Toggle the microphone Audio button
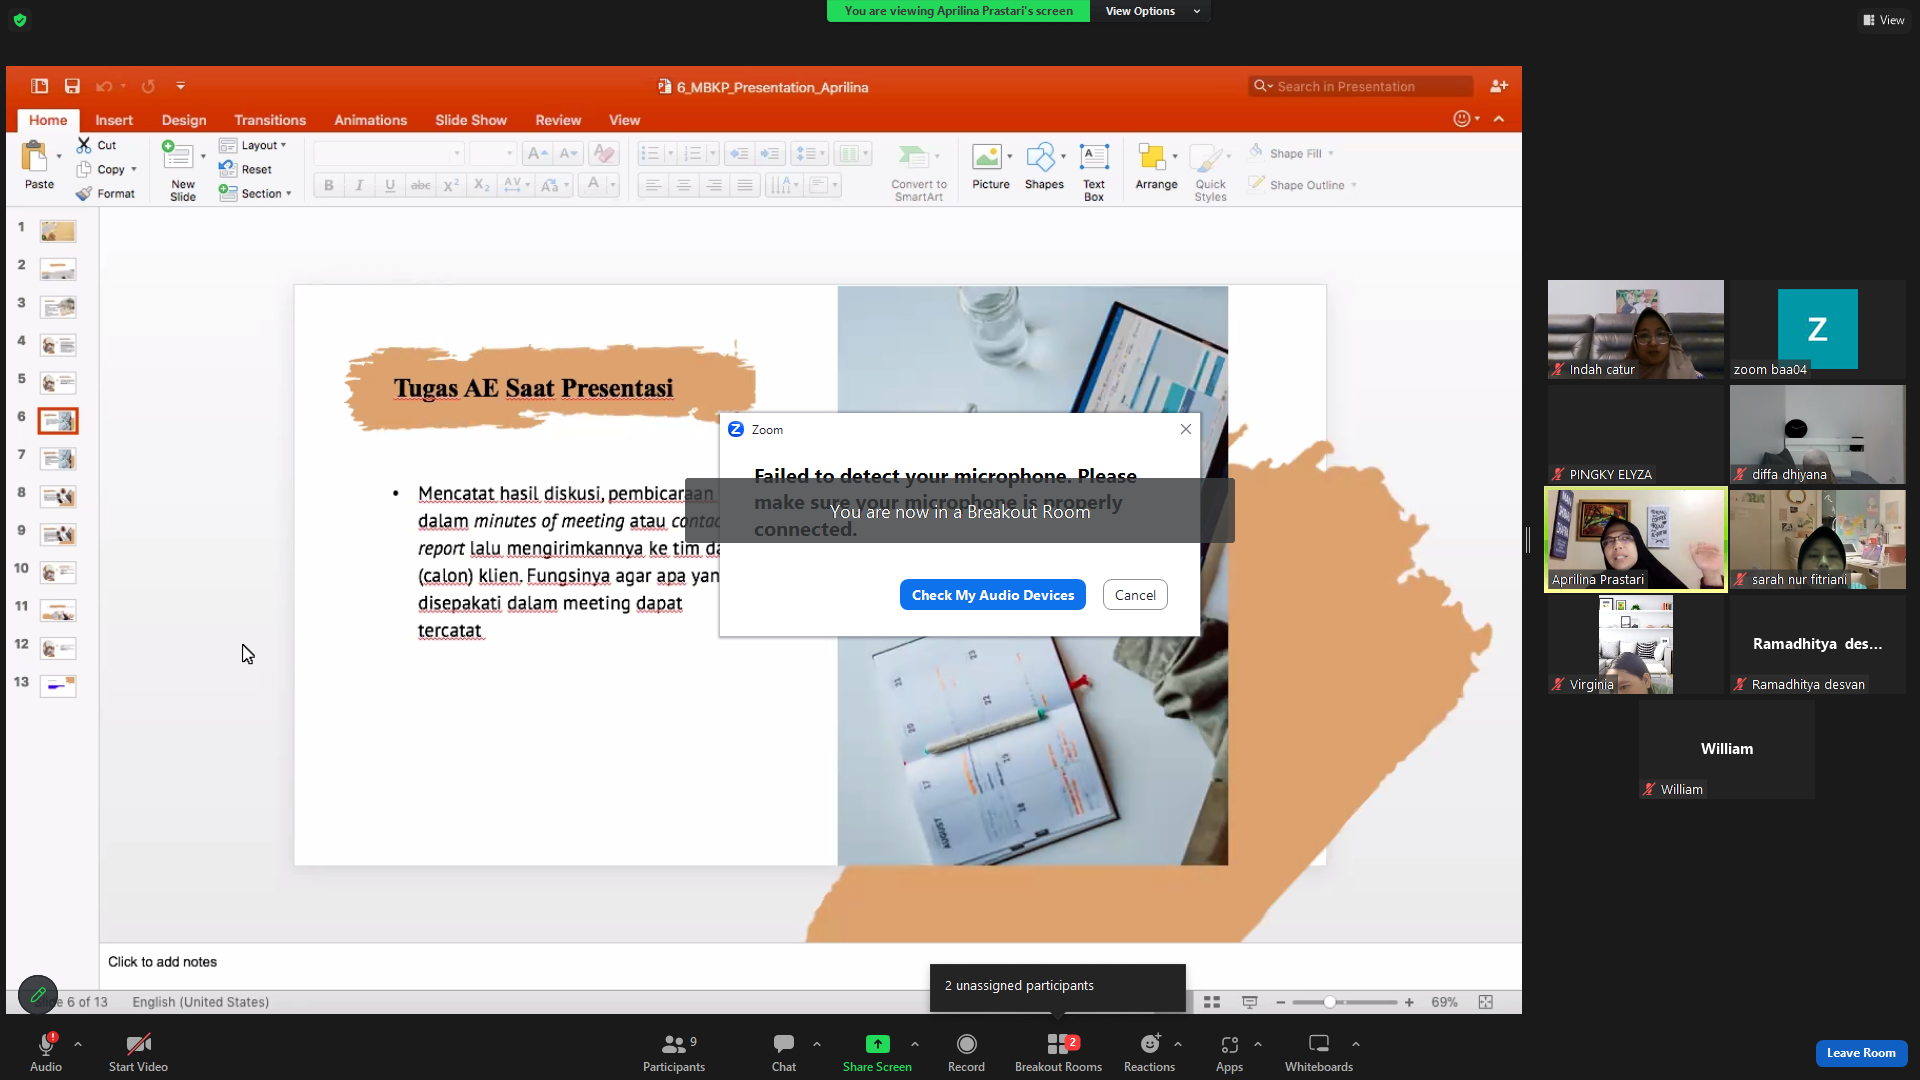Image resolution: width=1920 pixels, height=1080 pixels. pyautogui.click(x=46, y=1052)
